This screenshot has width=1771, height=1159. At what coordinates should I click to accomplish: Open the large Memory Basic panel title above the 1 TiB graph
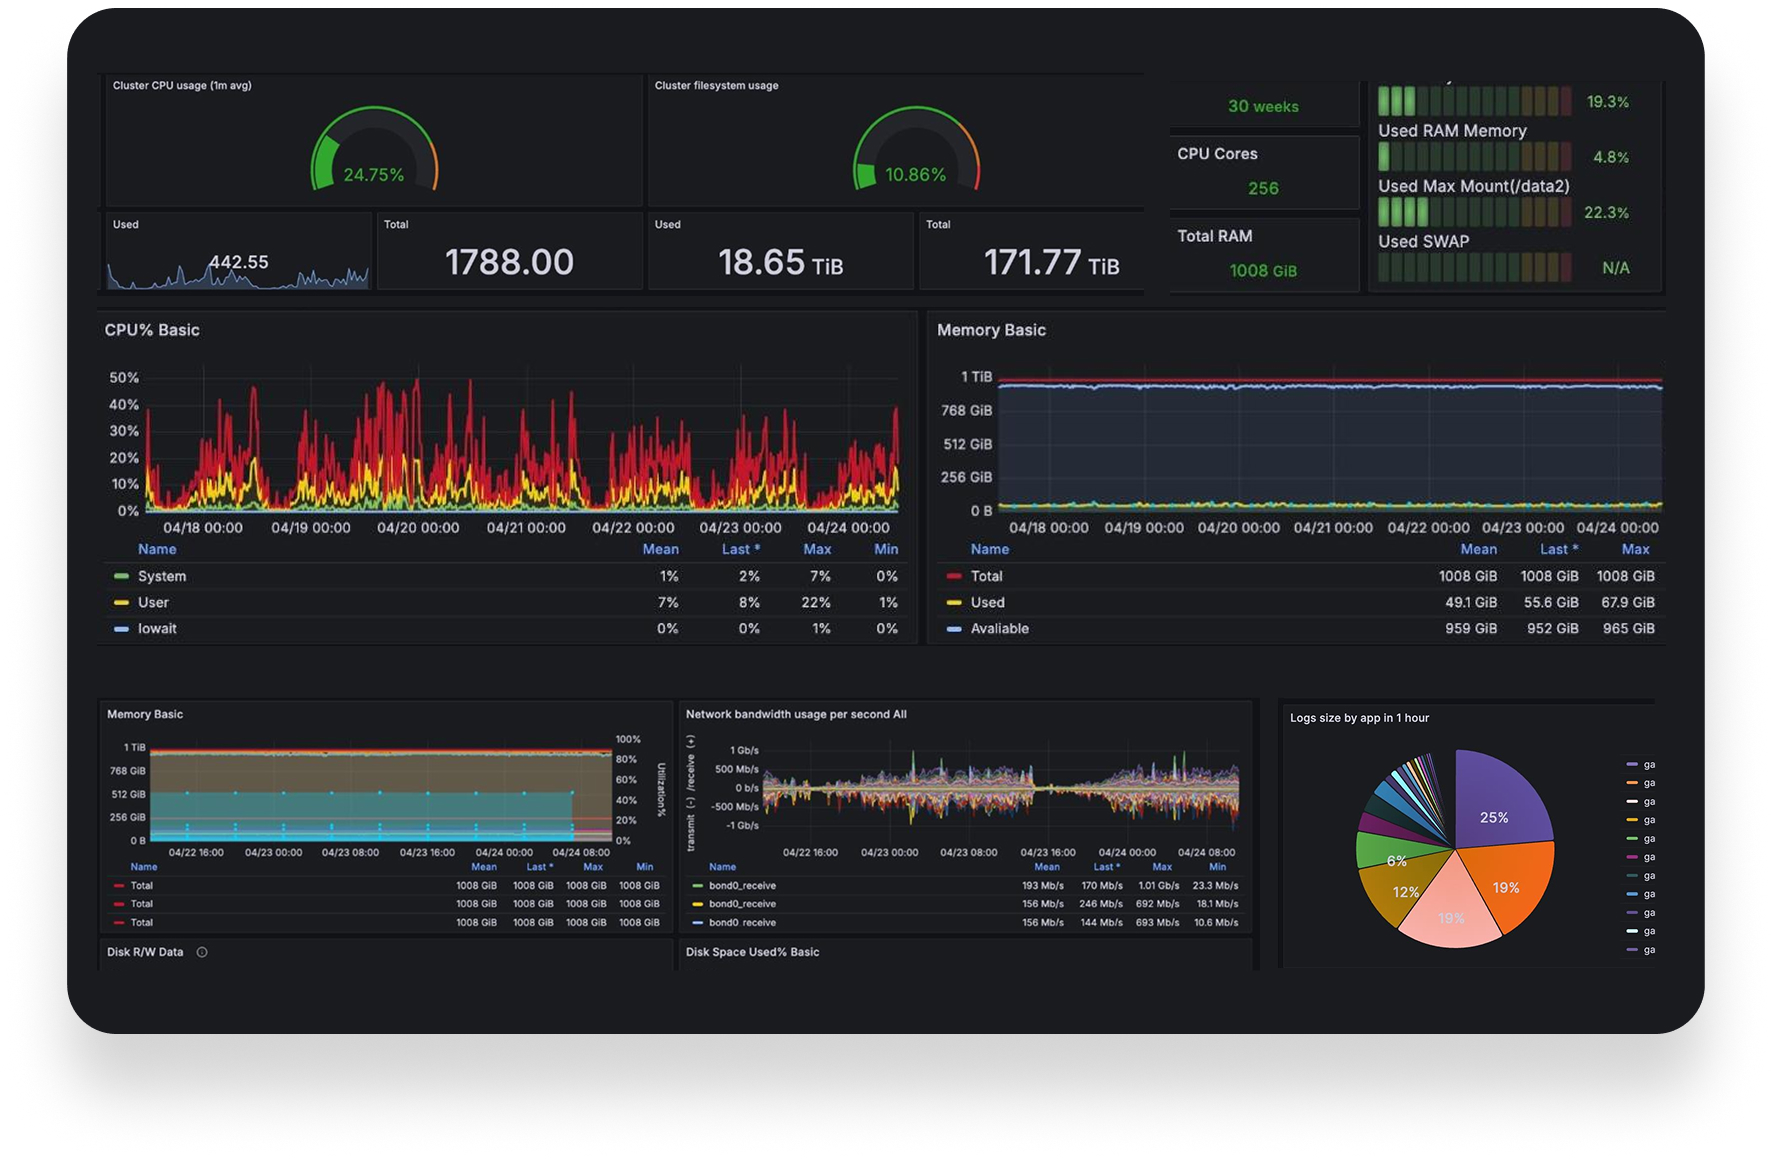click(991, 330)
